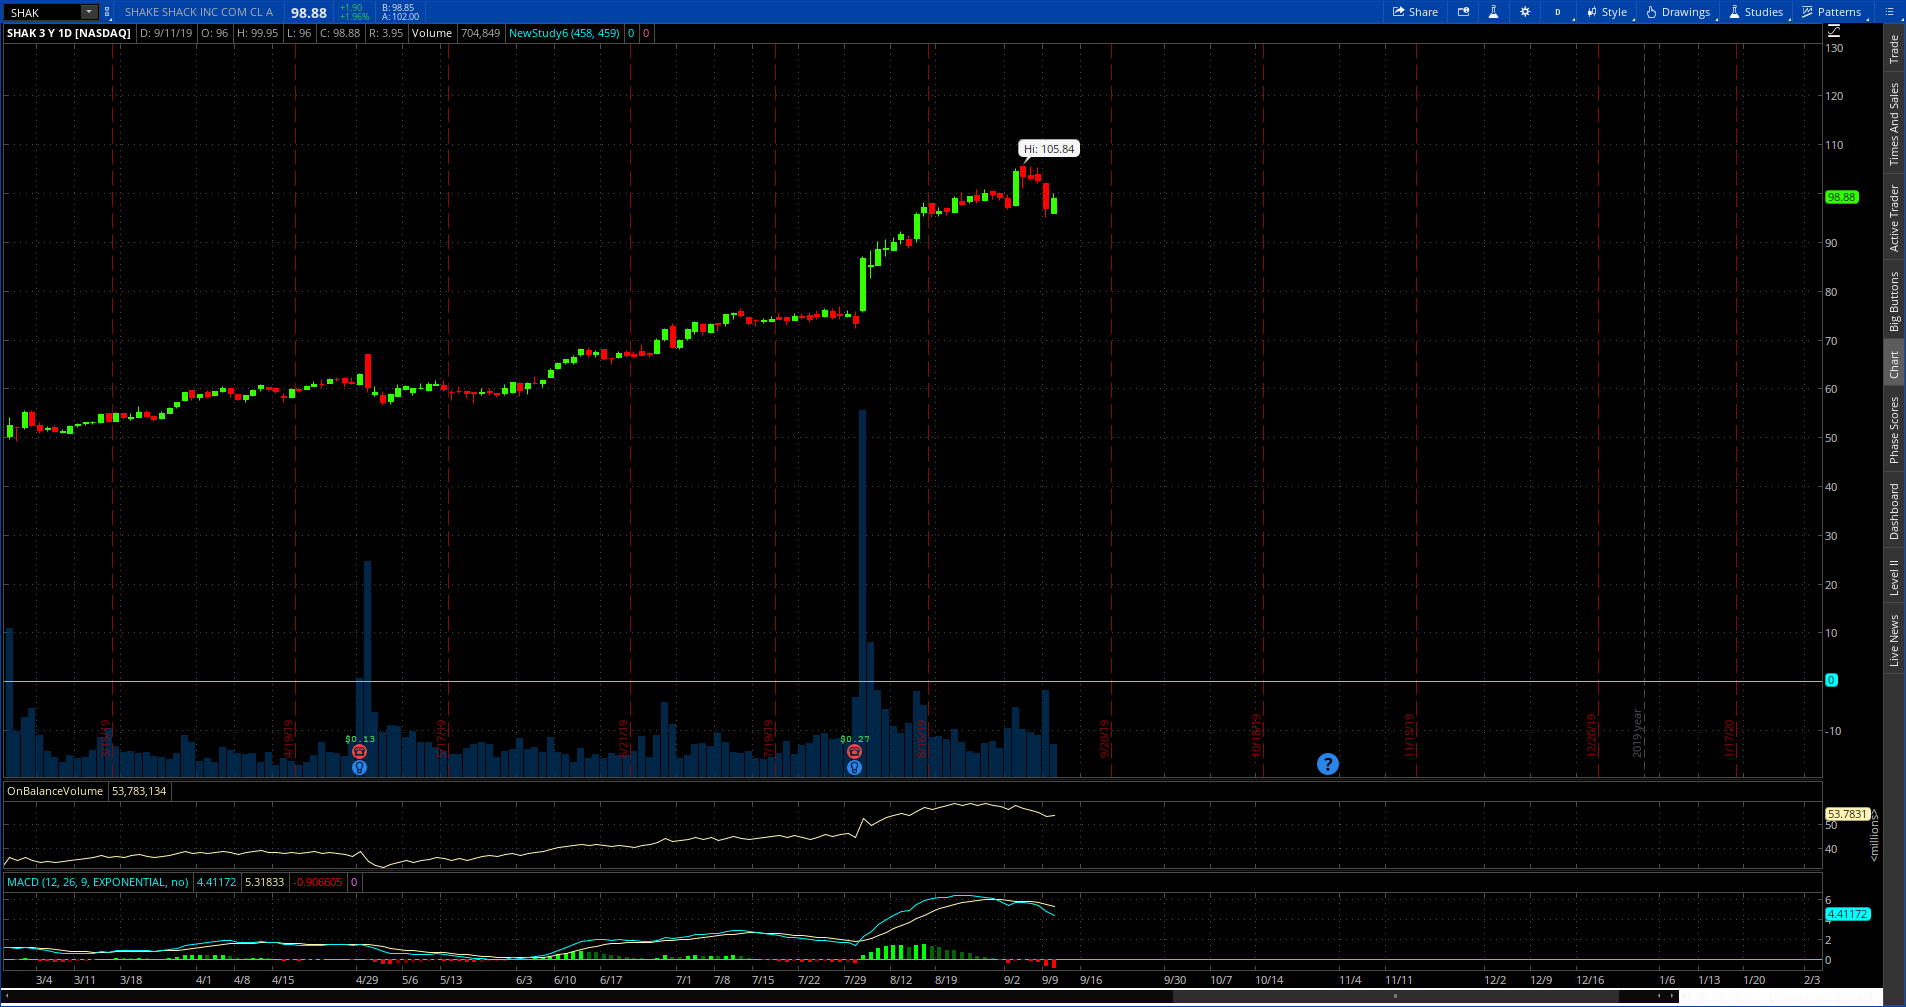
Task: Click the 7/29 earnings lightbulb icon
Action: 854,768
